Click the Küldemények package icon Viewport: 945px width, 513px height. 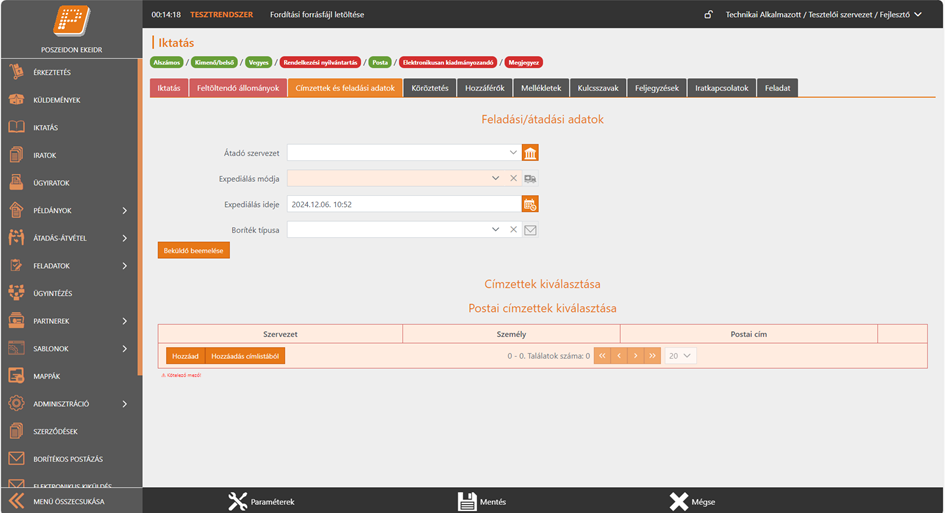(16, 99)
